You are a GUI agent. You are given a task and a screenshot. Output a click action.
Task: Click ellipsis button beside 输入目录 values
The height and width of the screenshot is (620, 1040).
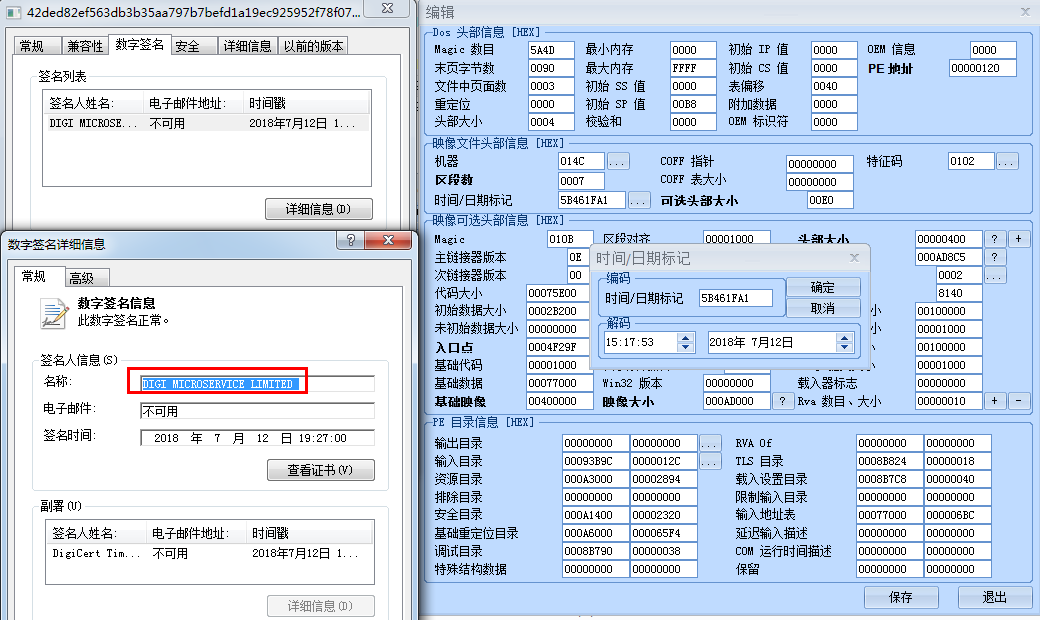pyautogui.click(x=709, y=461)
